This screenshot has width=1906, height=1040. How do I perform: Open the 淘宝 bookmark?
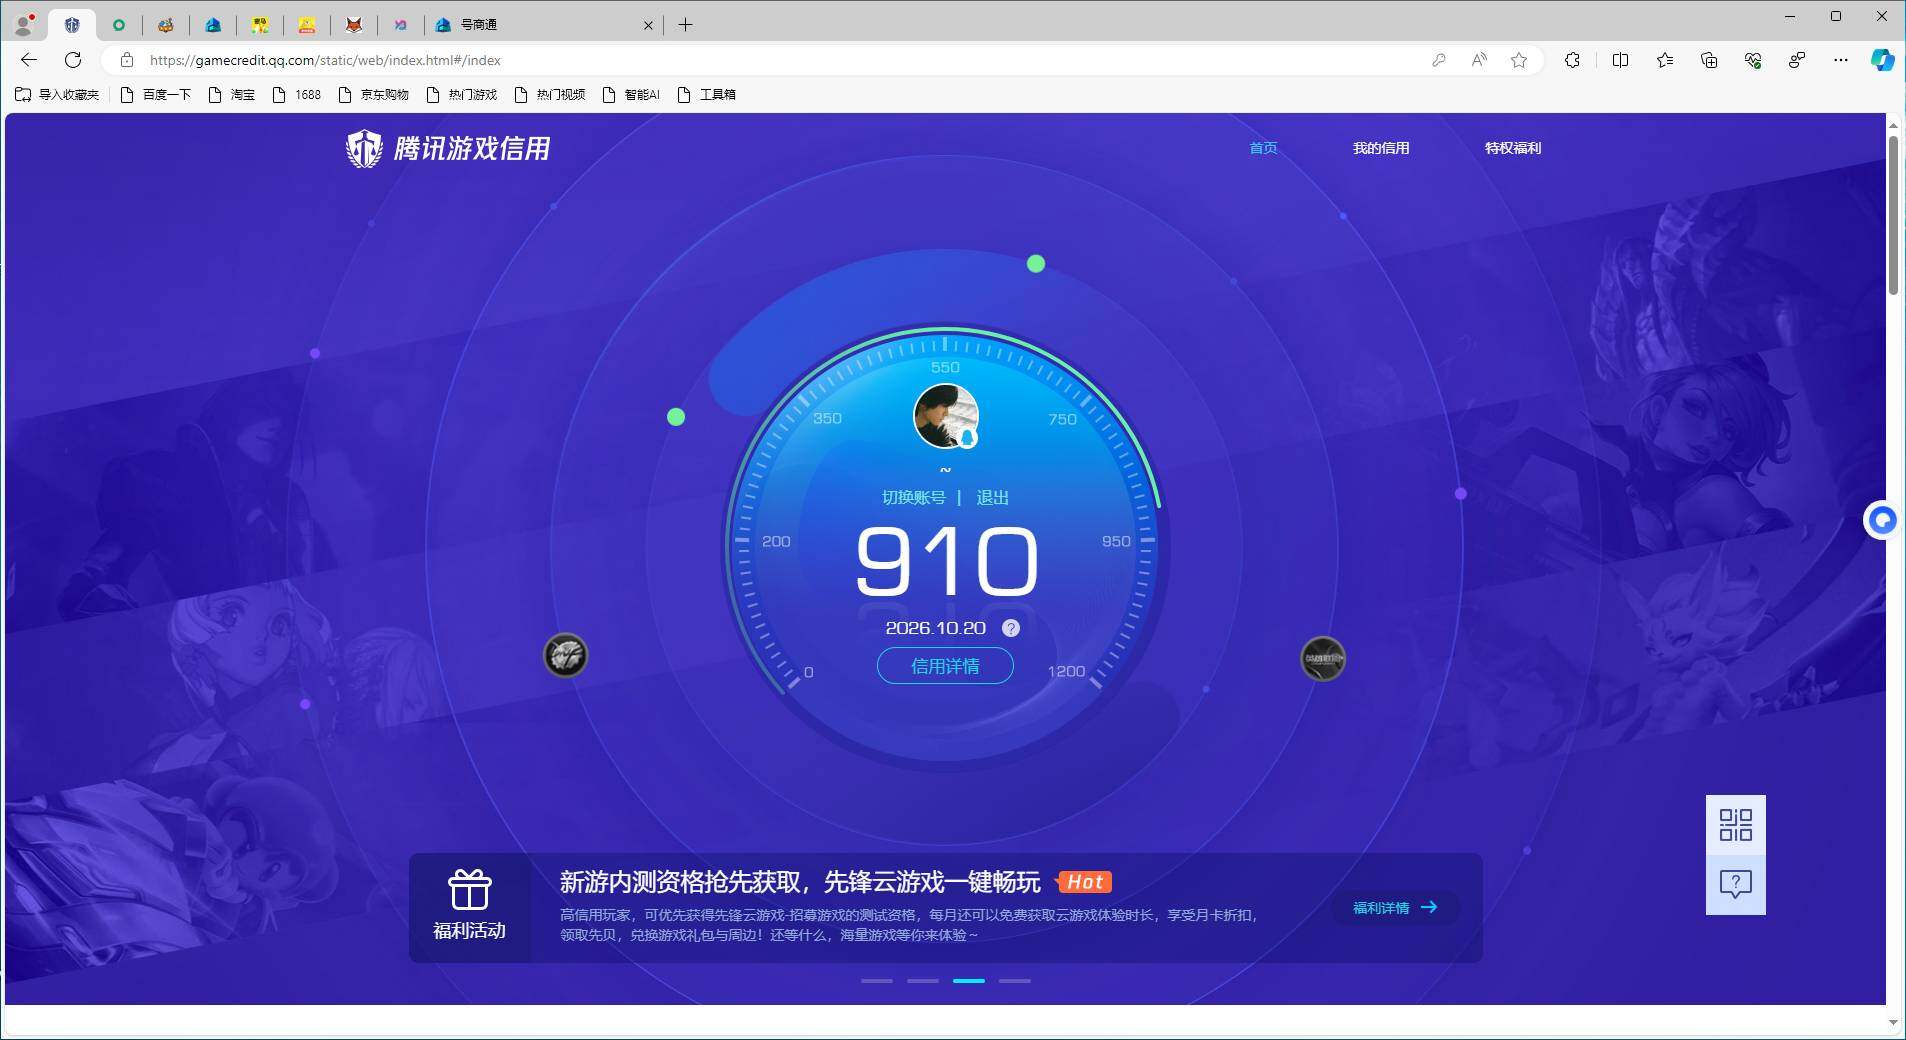coord(231,95)
